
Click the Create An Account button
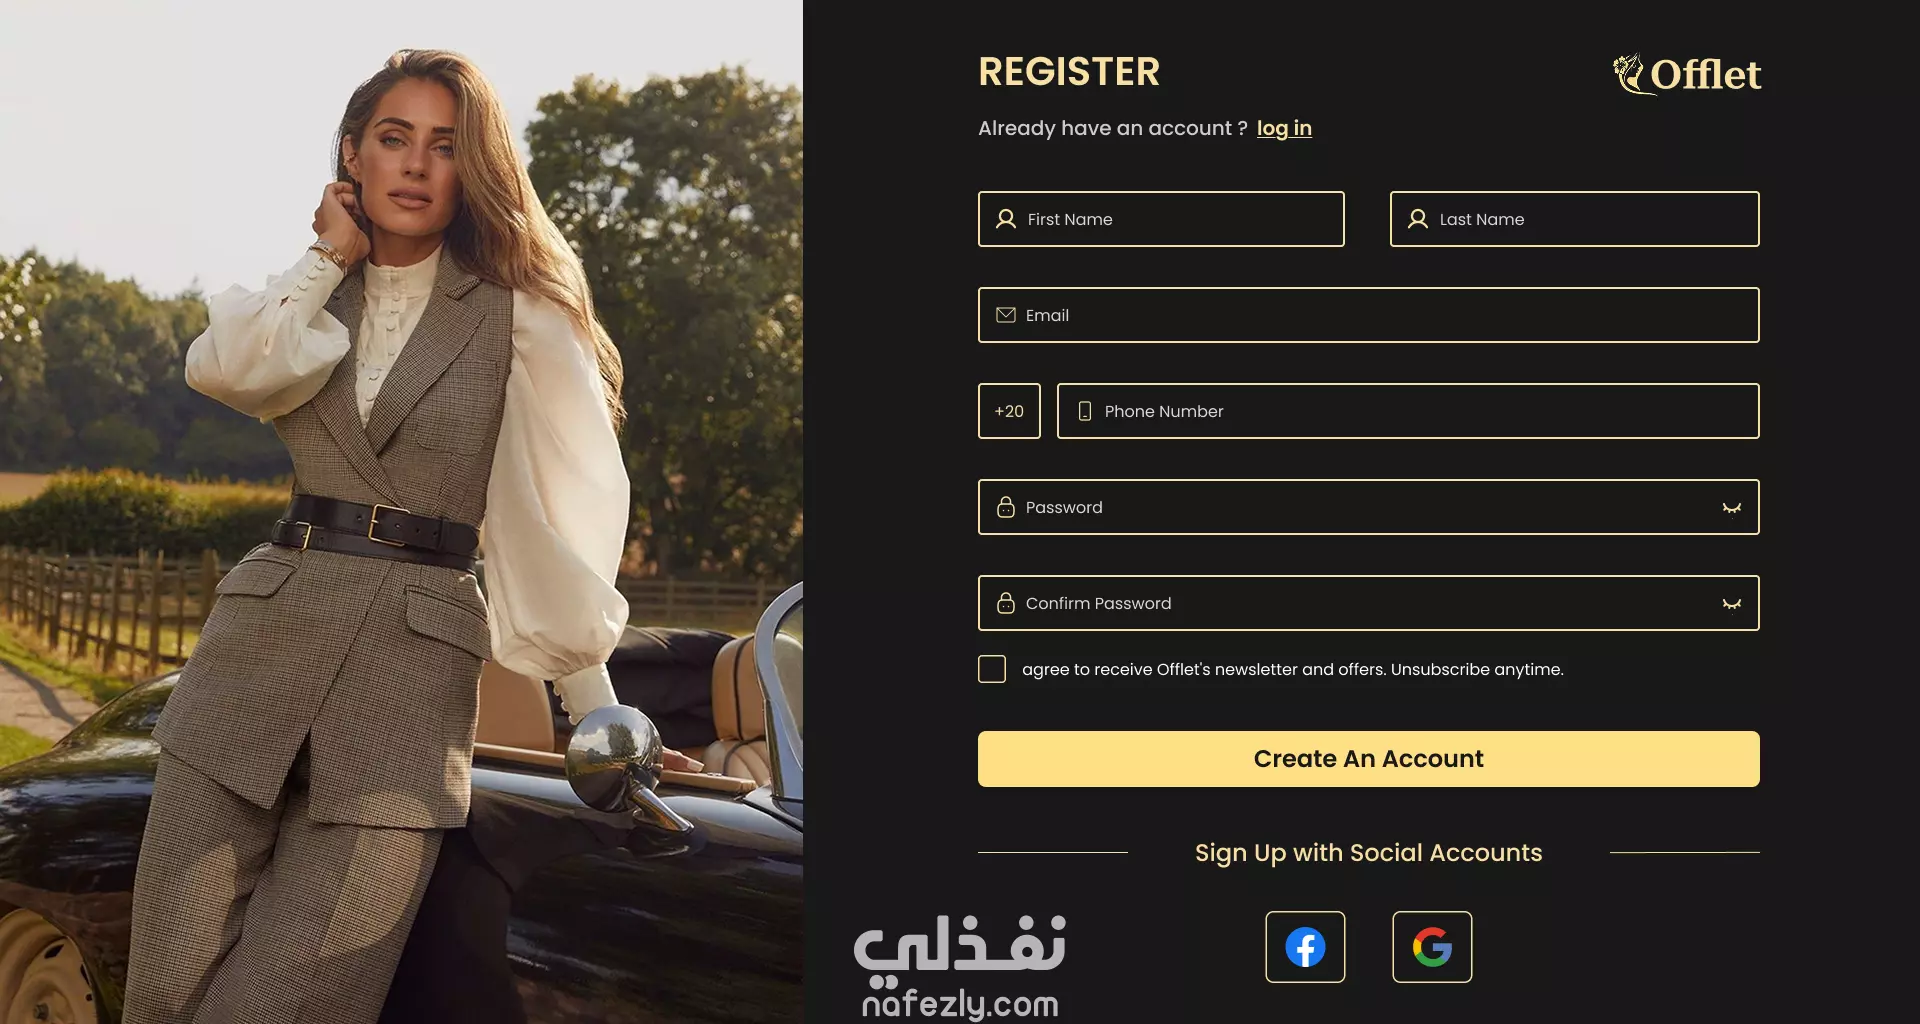point(1369,759)
